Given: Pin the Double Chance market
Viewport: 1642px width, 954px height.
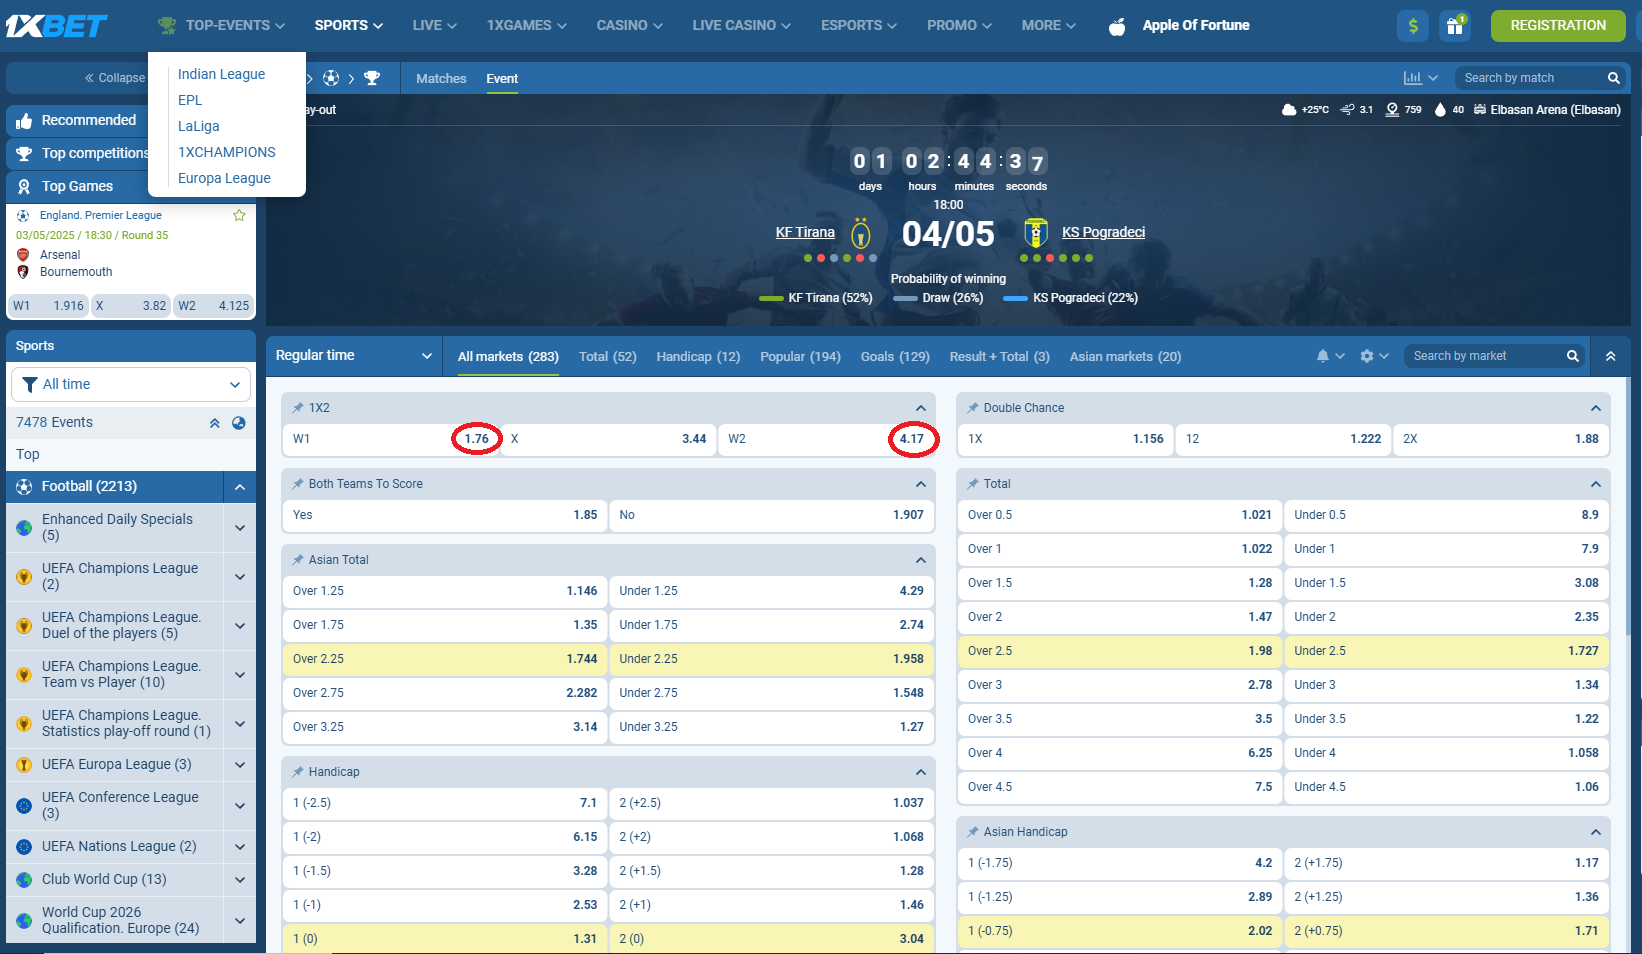Looking at the screenshot, I should click(973, 408).
